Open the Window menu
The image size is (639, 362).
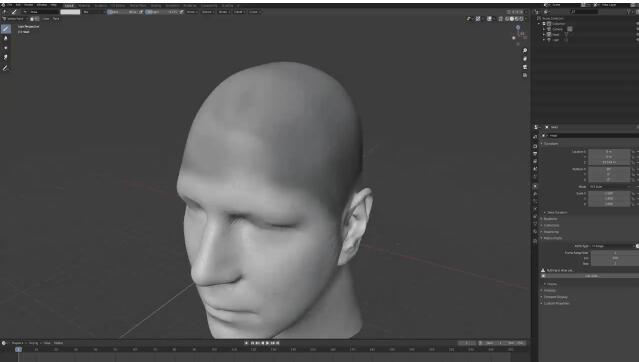tap(42, 5)
